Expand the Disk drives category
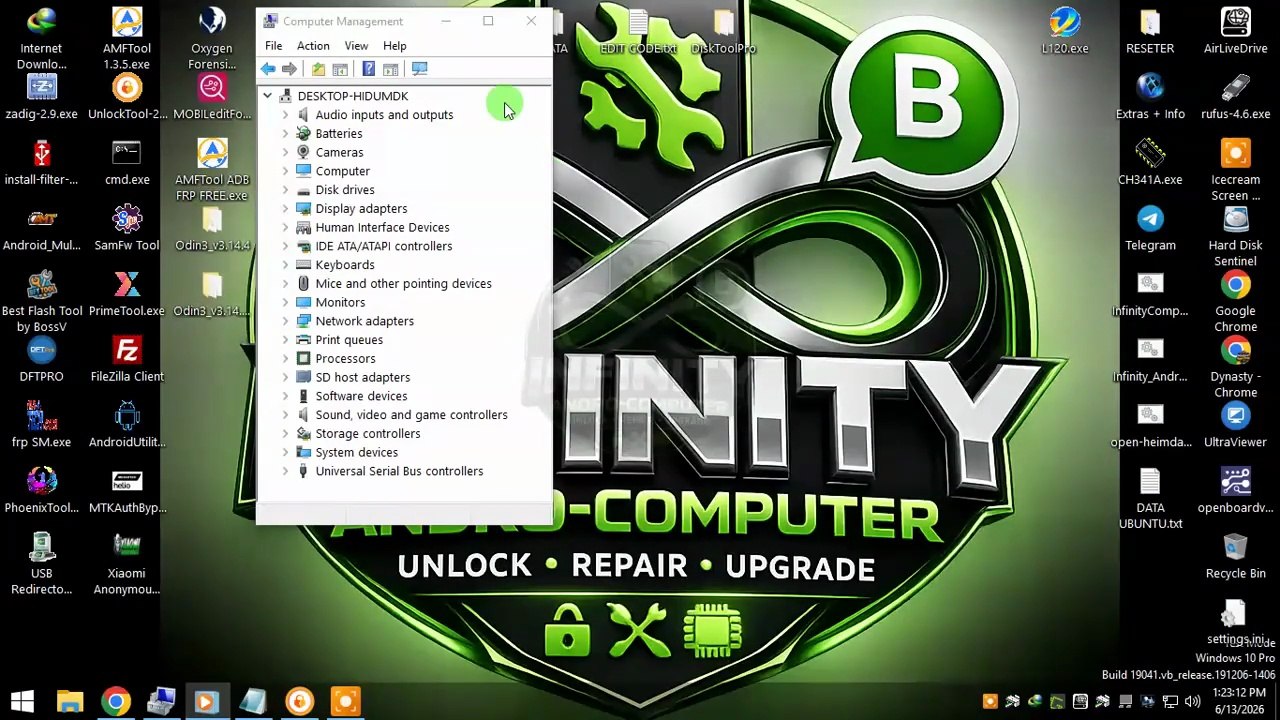Screen dimensions: 1280x720 [x=285, y=190]
